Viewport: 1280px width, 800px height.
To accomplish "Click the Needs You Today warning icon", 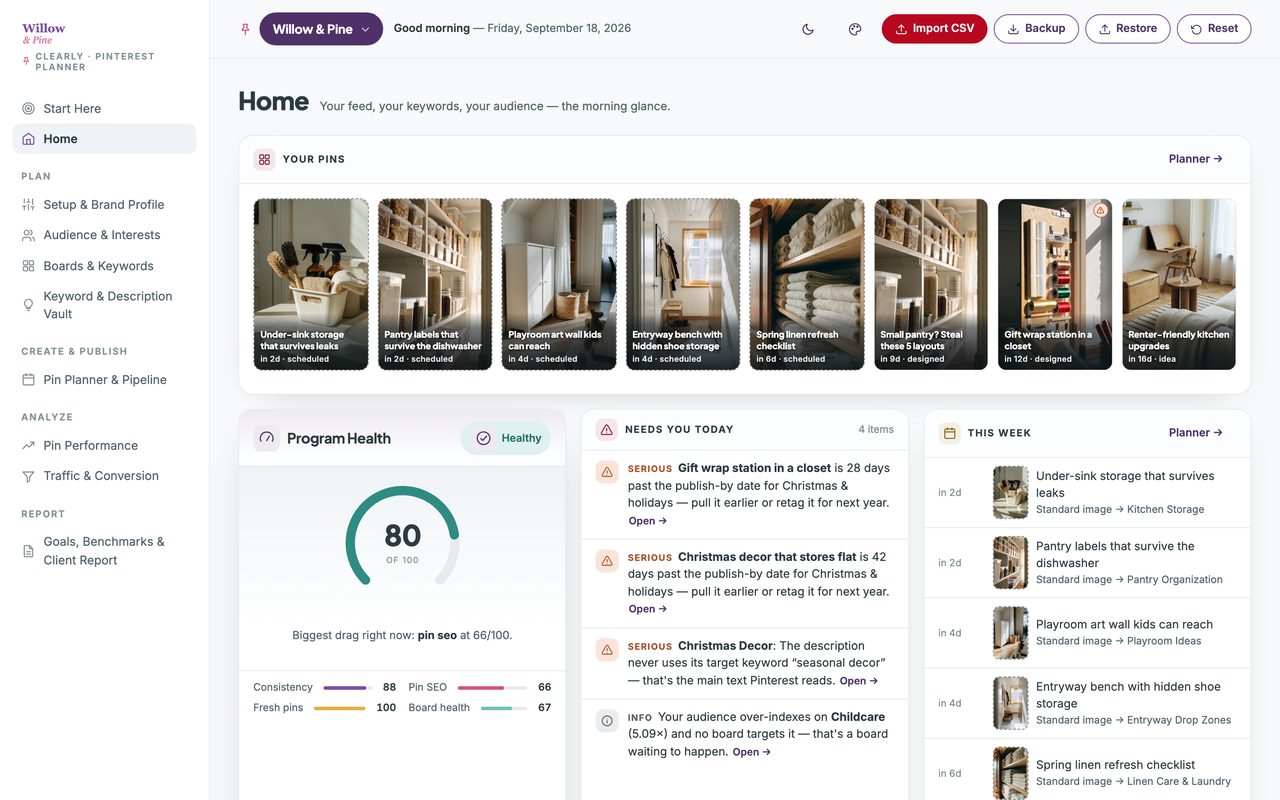I will pyautogui.click(x=606, y=429).
